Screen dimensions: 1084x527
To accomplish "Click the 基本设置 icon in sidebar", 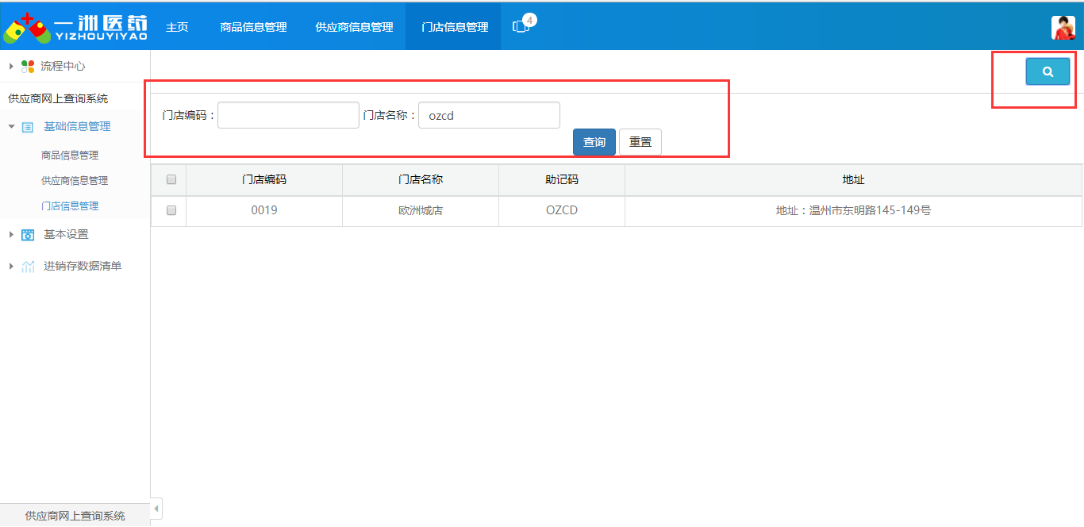I will [27, 235].
